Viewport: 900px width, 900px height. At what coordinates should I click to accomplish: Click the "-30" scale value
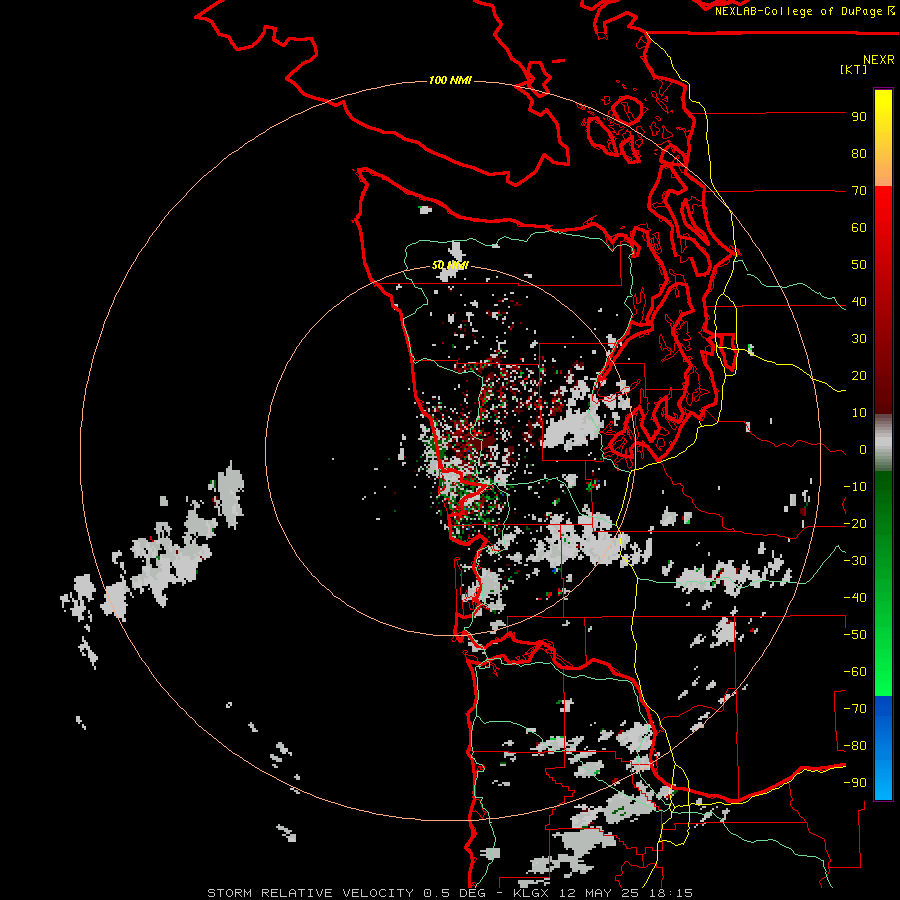coord(855,561)
